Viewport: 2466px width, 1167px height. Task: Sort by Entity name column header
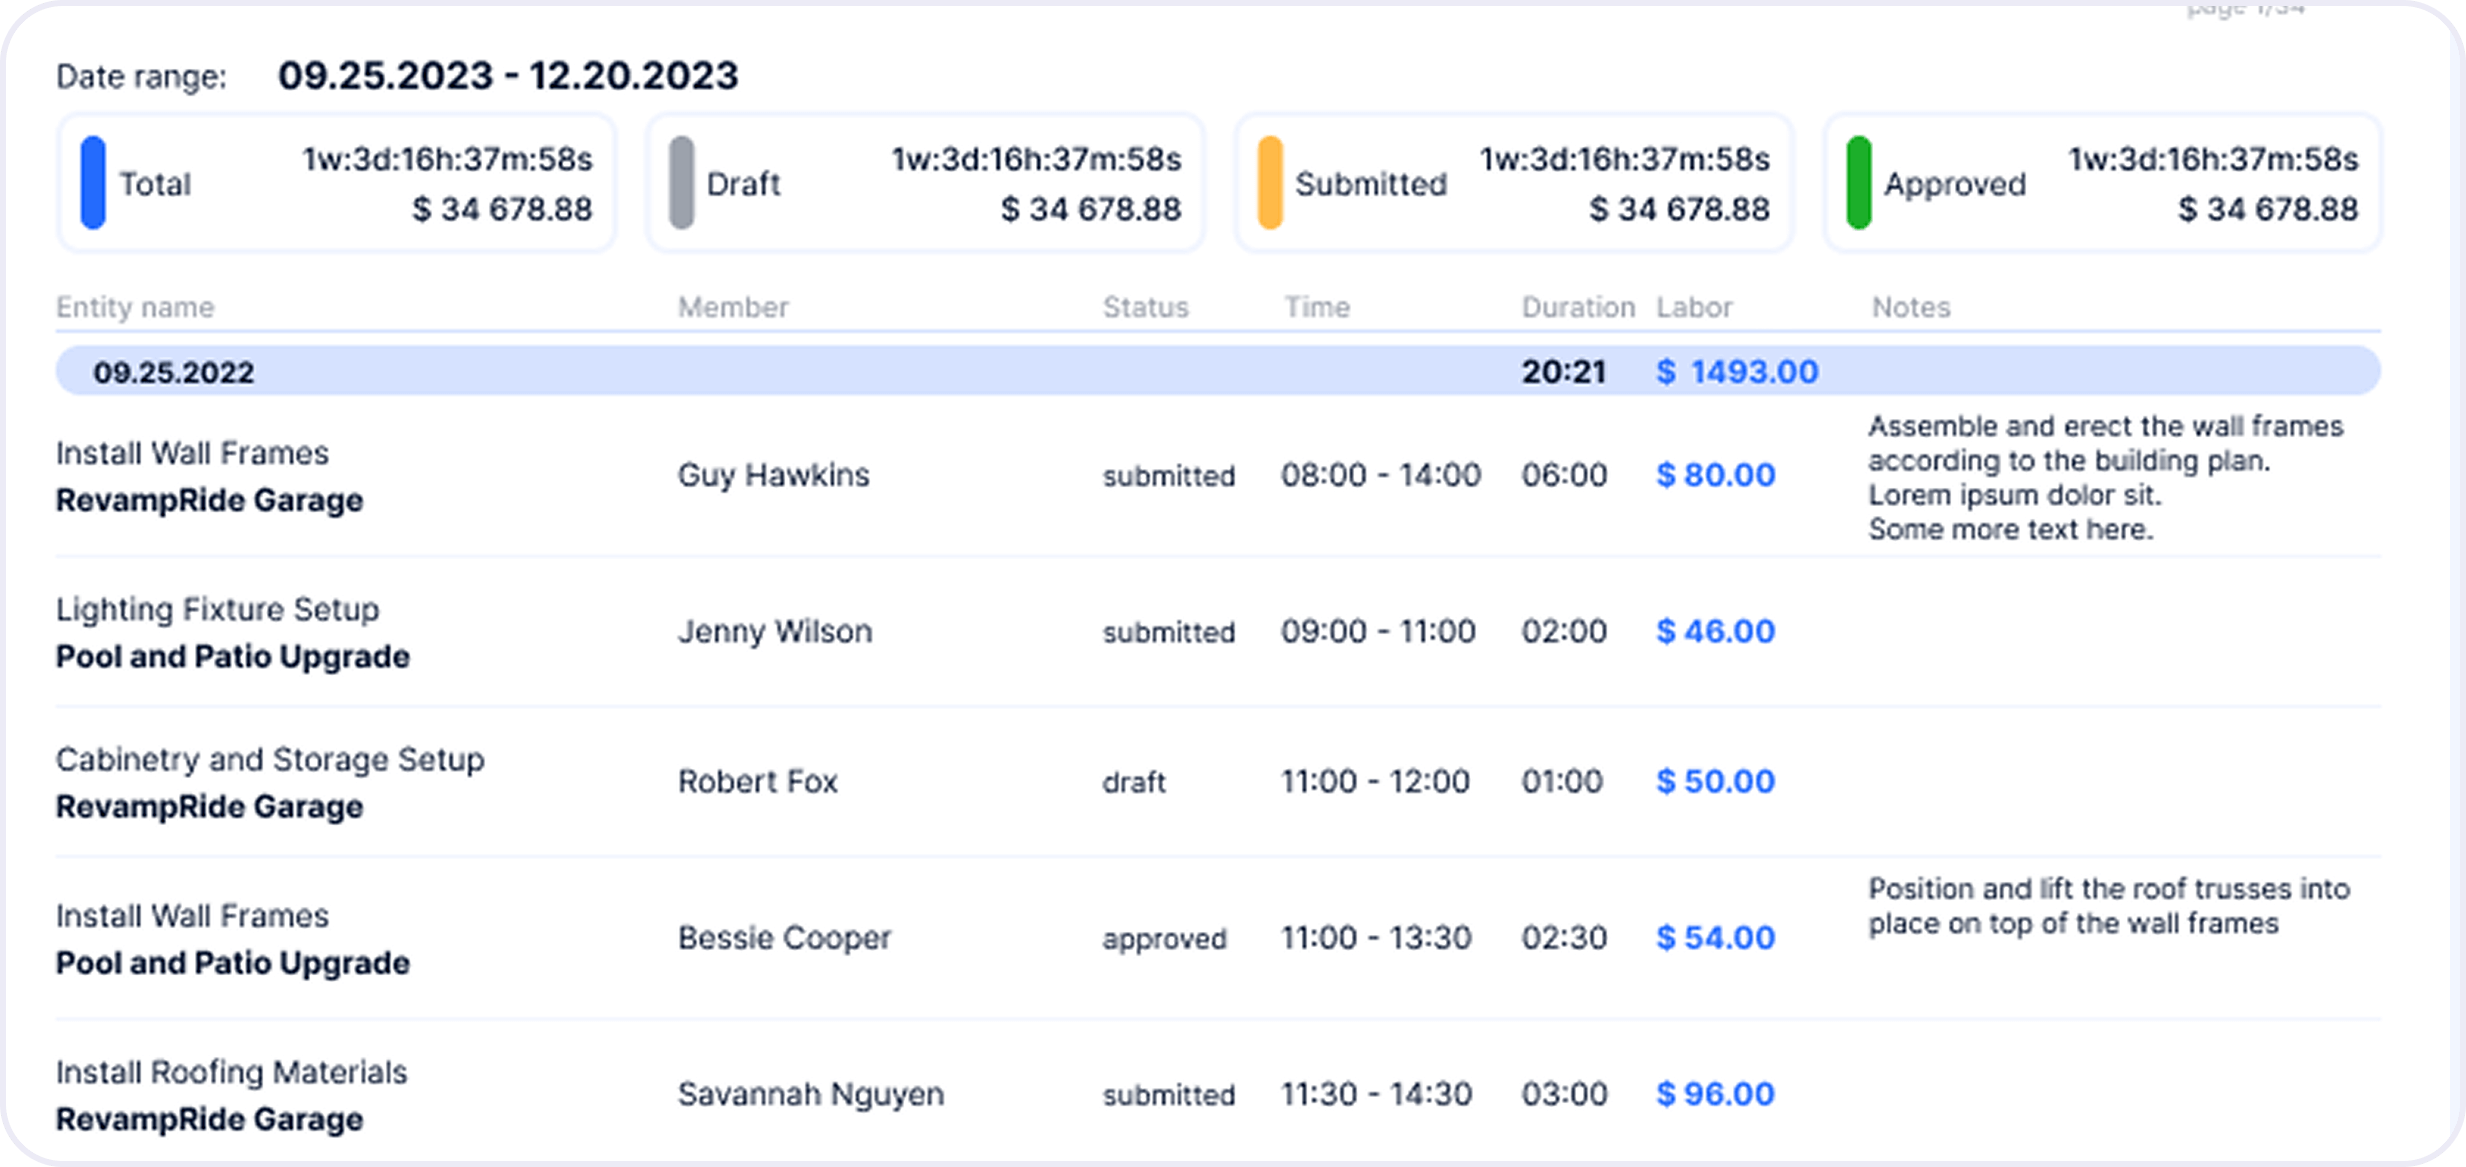[135, 307]
